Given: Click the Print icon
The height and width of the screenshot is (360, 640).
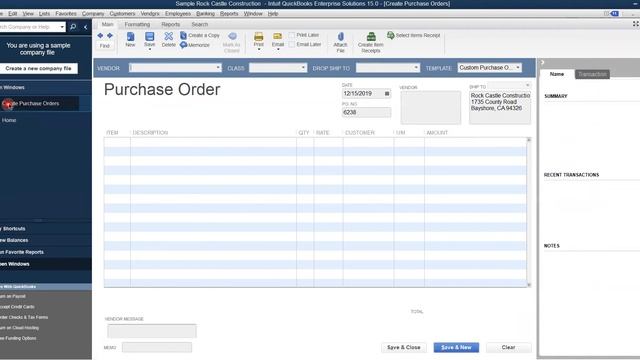Looking at the screenshot, I should 258,37.
